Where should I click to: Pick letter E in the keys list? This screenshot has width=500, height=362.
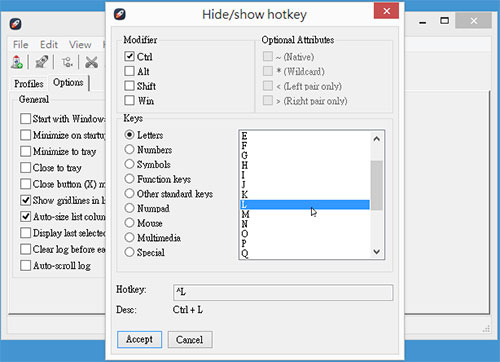(x=305, y=136)
